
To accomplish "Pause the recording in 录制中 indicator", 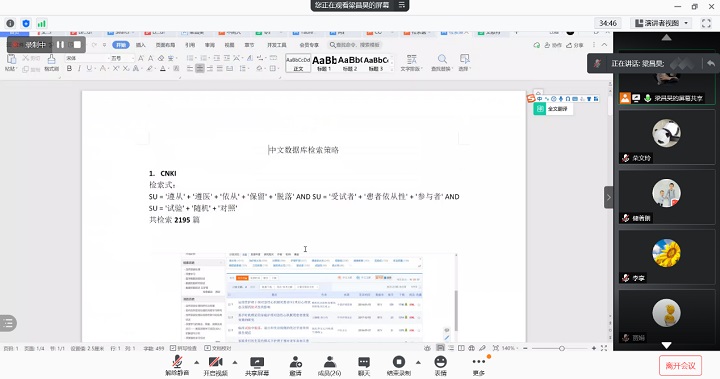I will 60,45.
